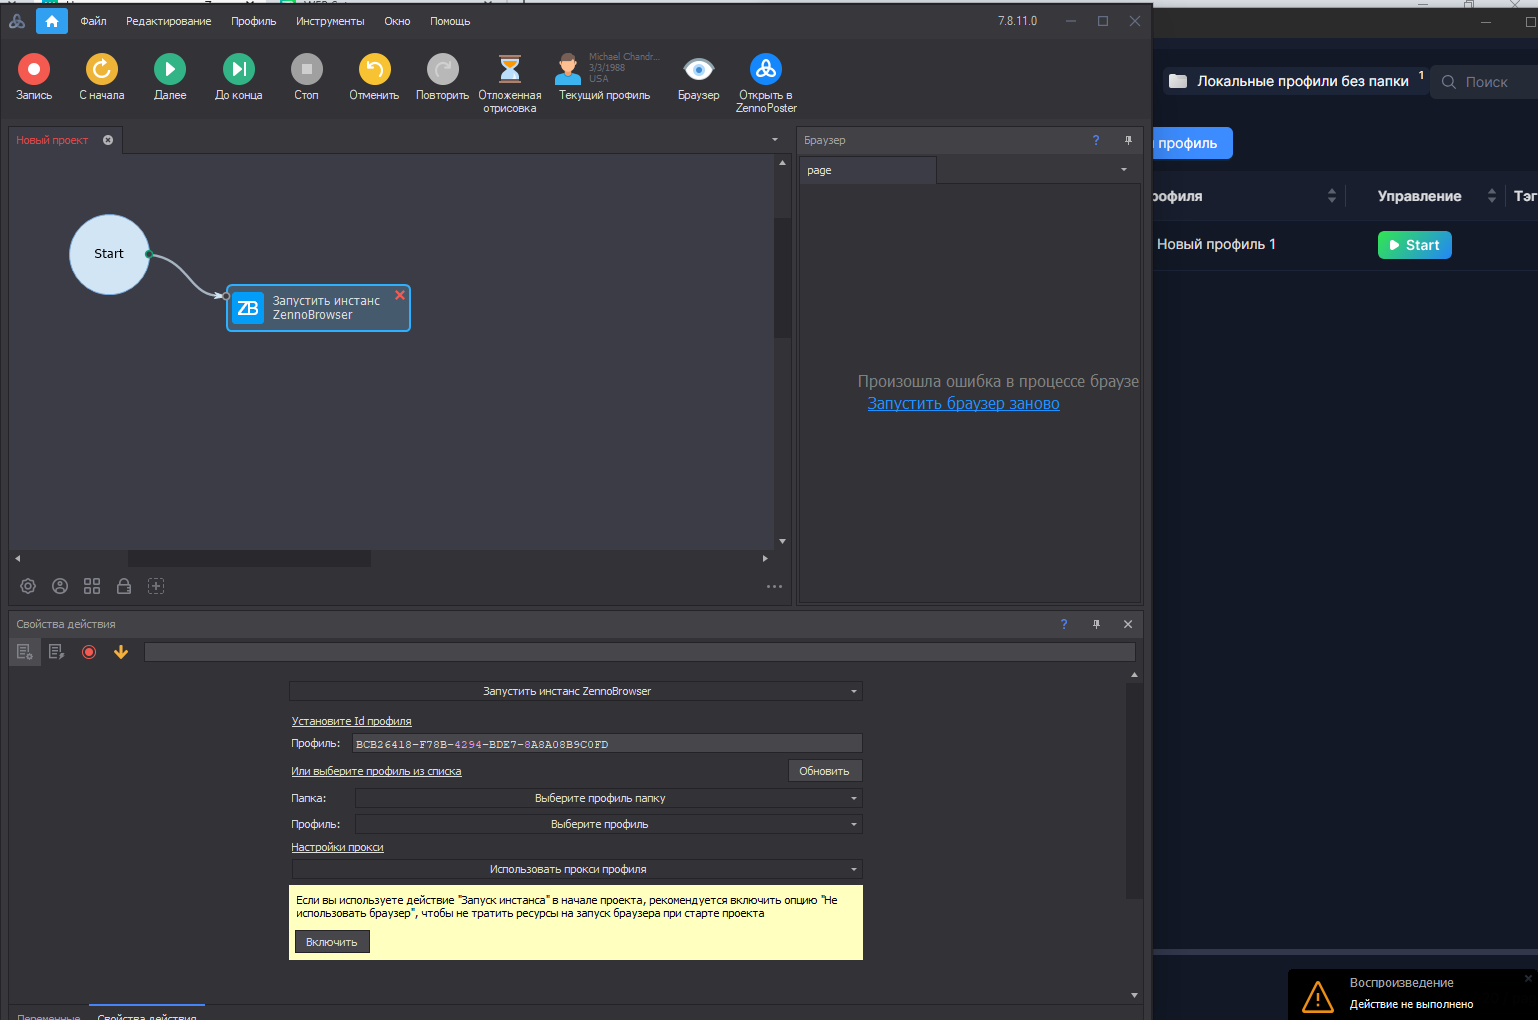Open the Текущий профиль avatar icon
The height and width of the screenshot is (1020, 1538).
[568, 69]
